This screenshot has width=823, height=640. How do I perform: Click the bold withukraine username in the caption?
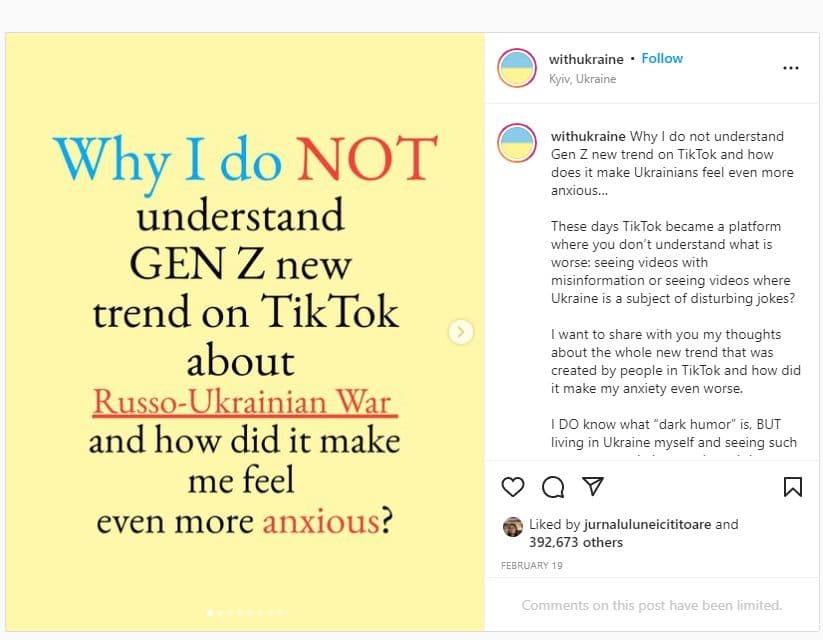588,136
